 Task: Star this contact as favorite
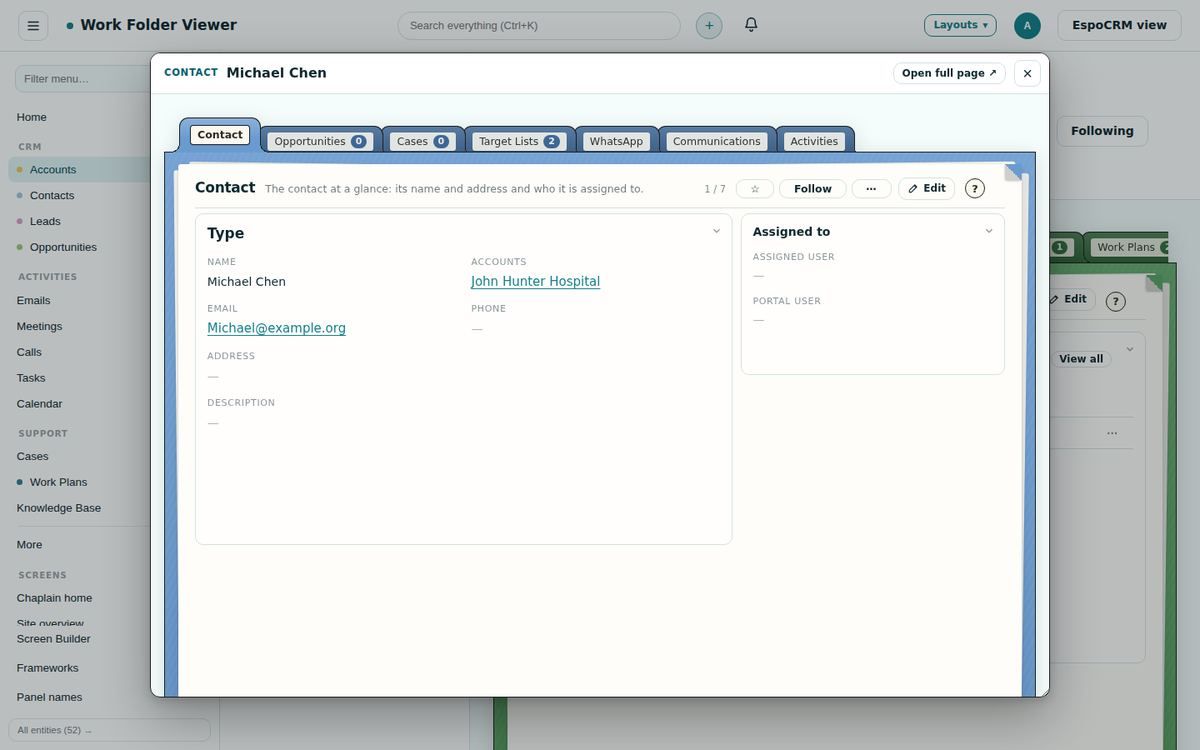pyautogui.click(x=755, y=188)
